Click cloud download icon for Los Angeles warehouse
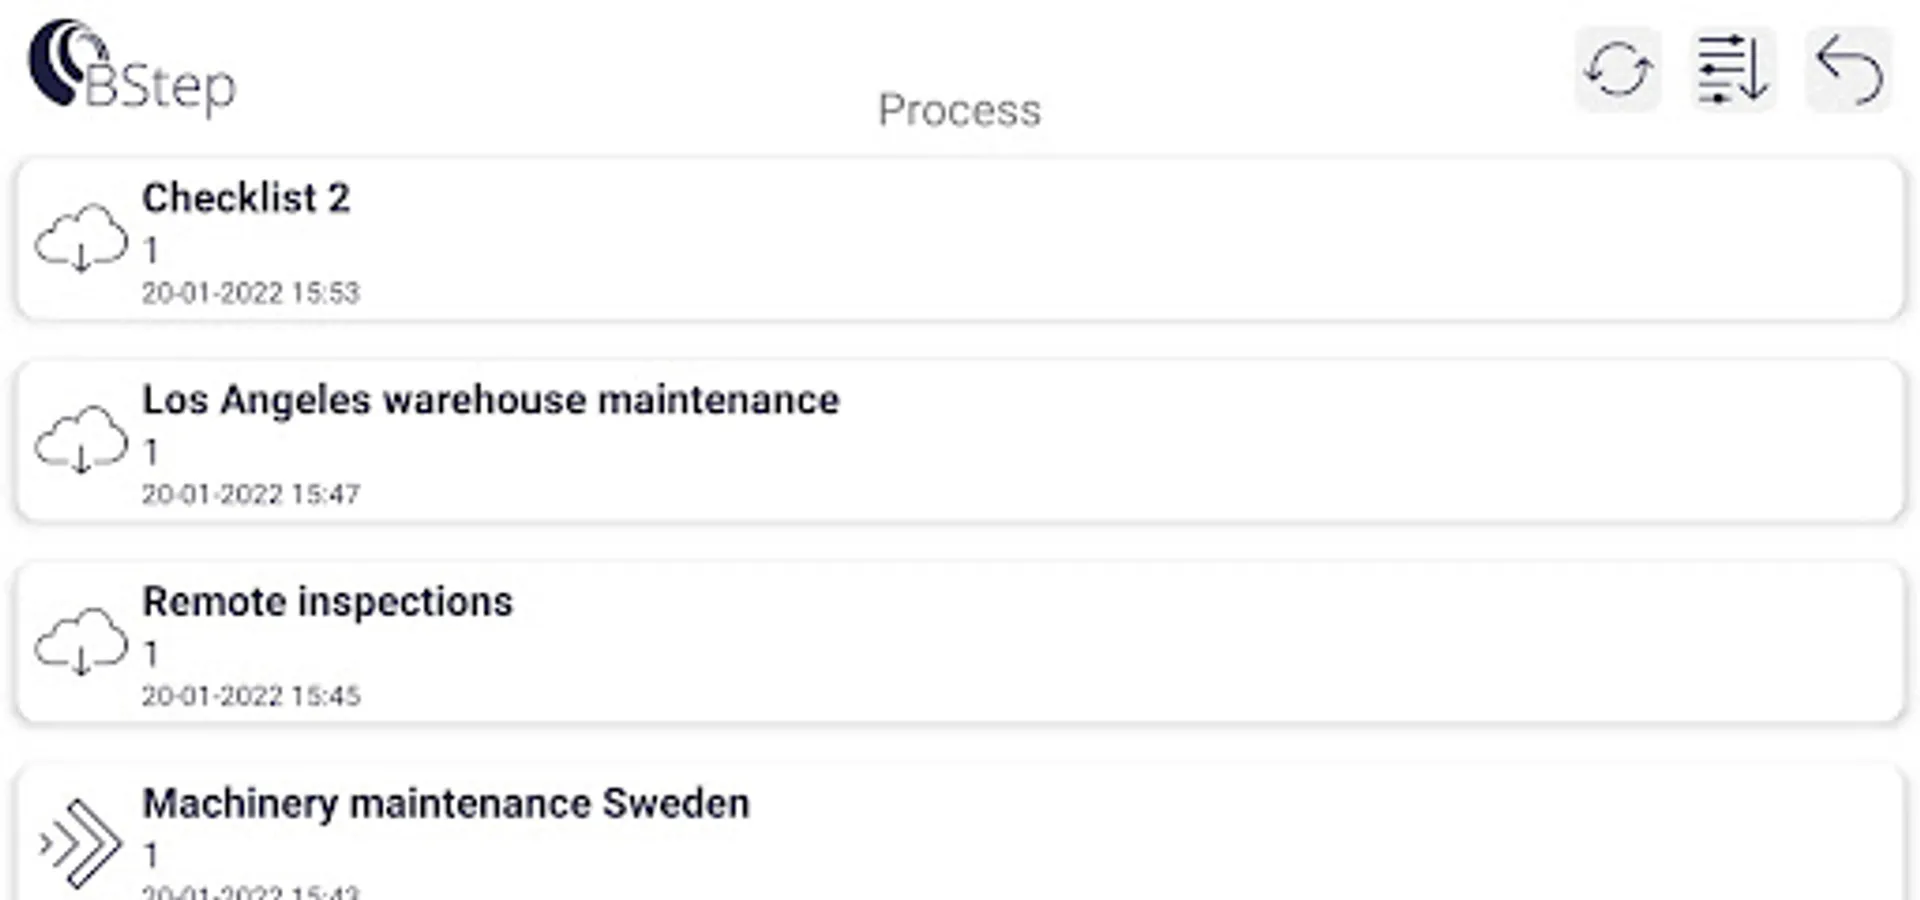Image resolution: width=1920 pixels, height=900 pixels. coord(82,441)
